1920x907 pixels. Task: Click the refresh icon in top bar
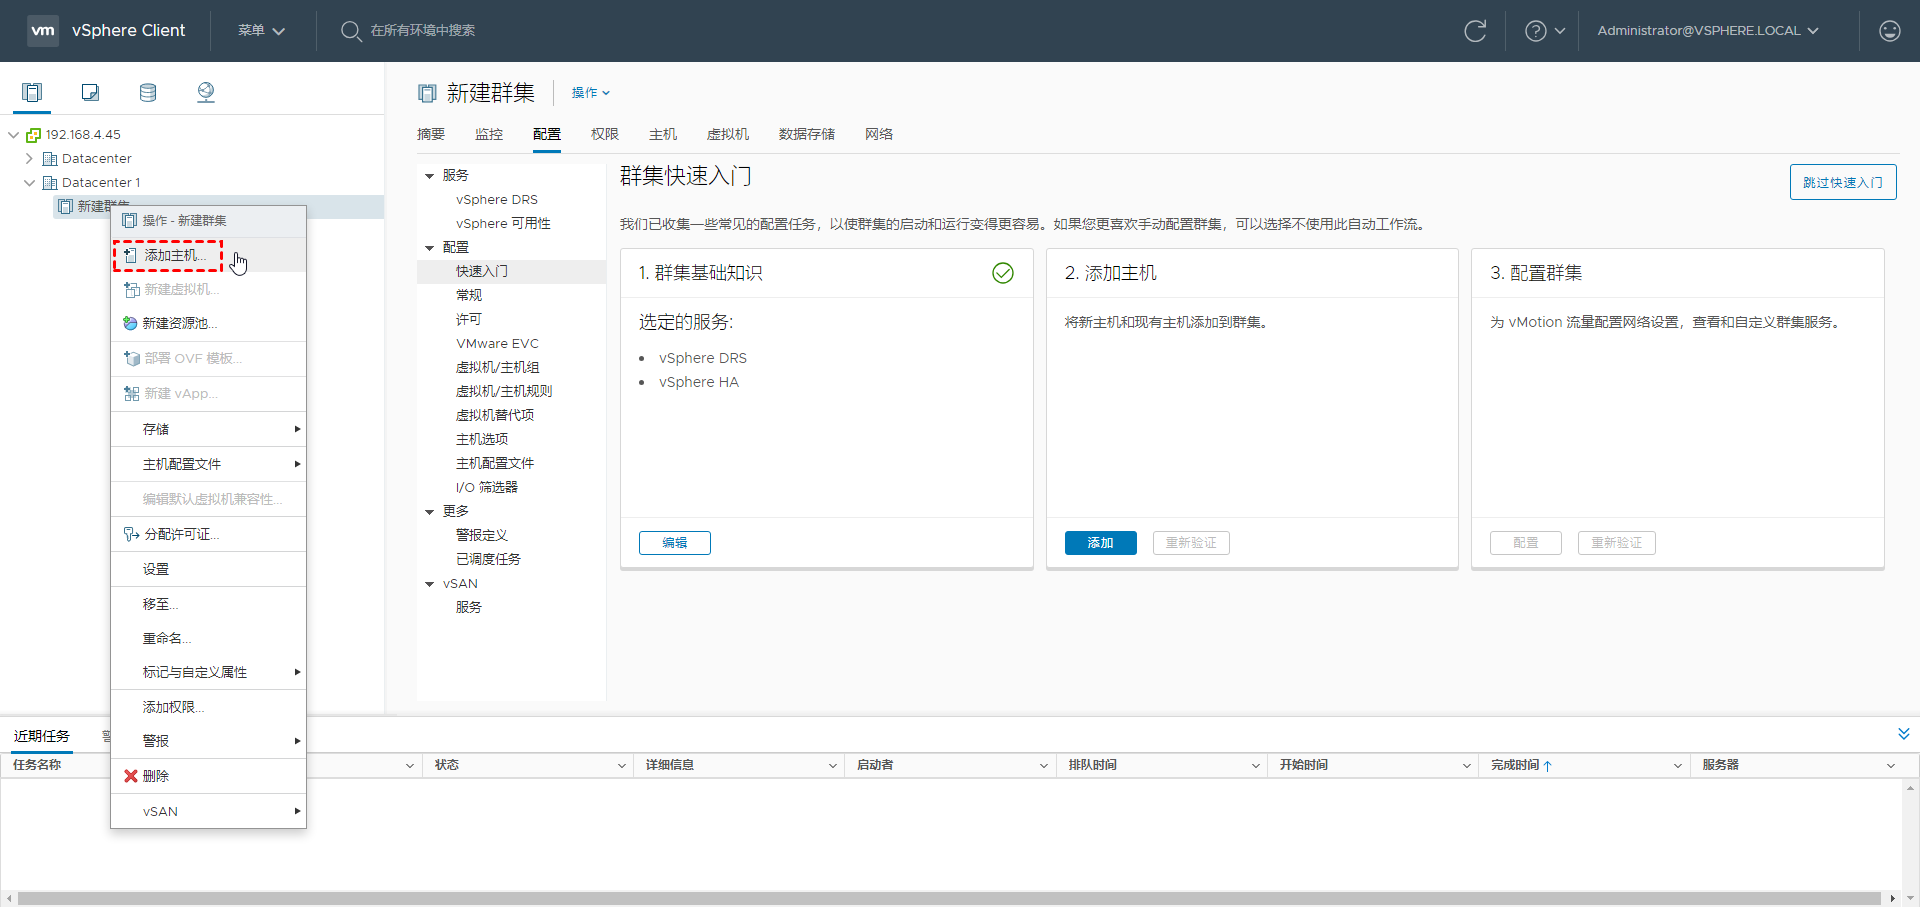click(1475, 31)
